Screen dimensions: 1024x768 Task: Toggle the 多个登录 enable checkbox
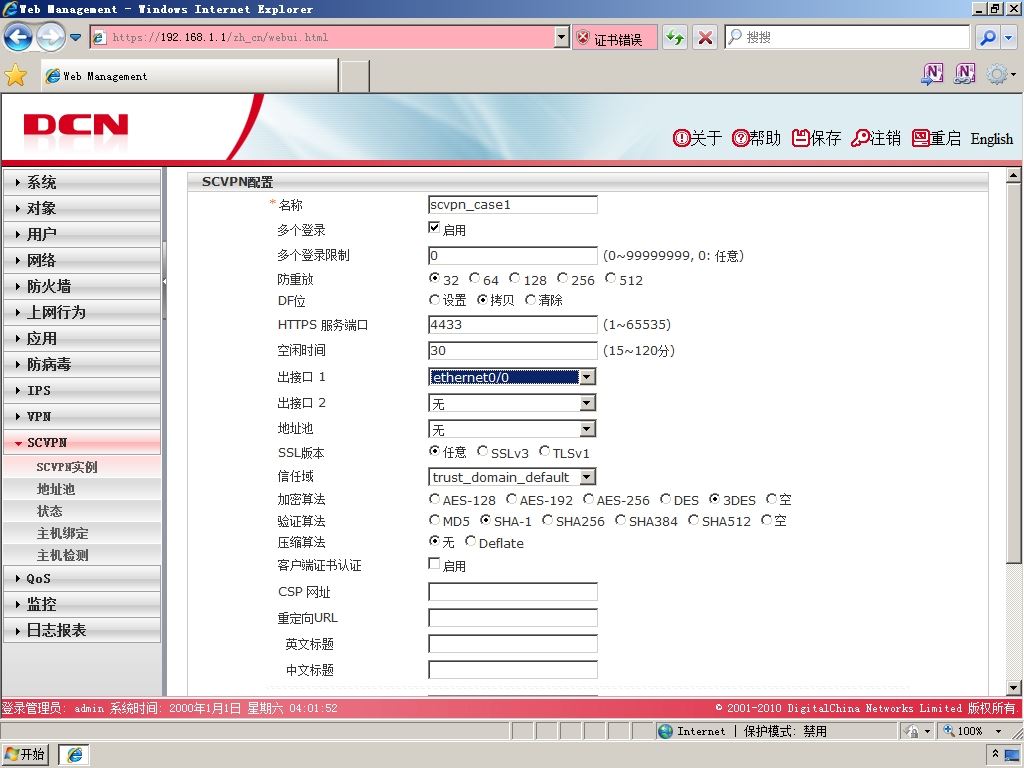coord(434,227)
